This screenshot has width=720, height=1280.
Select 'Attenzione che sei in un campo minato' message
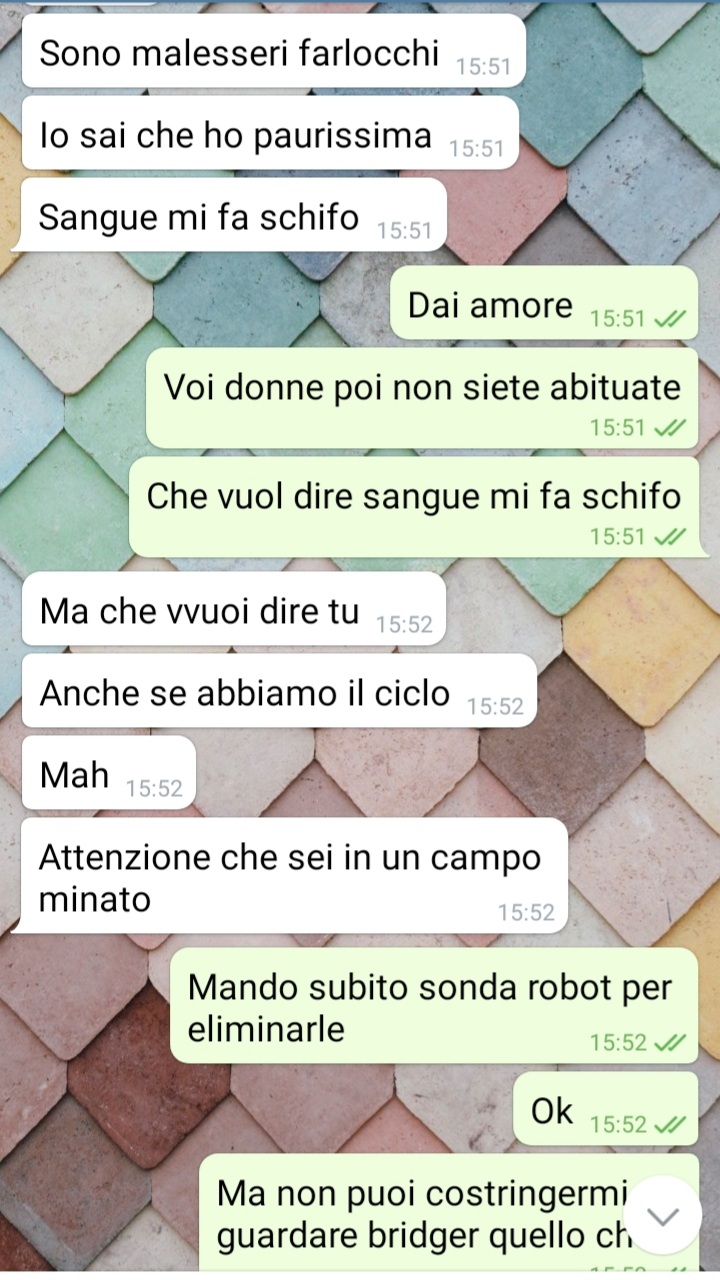point(290,876)
